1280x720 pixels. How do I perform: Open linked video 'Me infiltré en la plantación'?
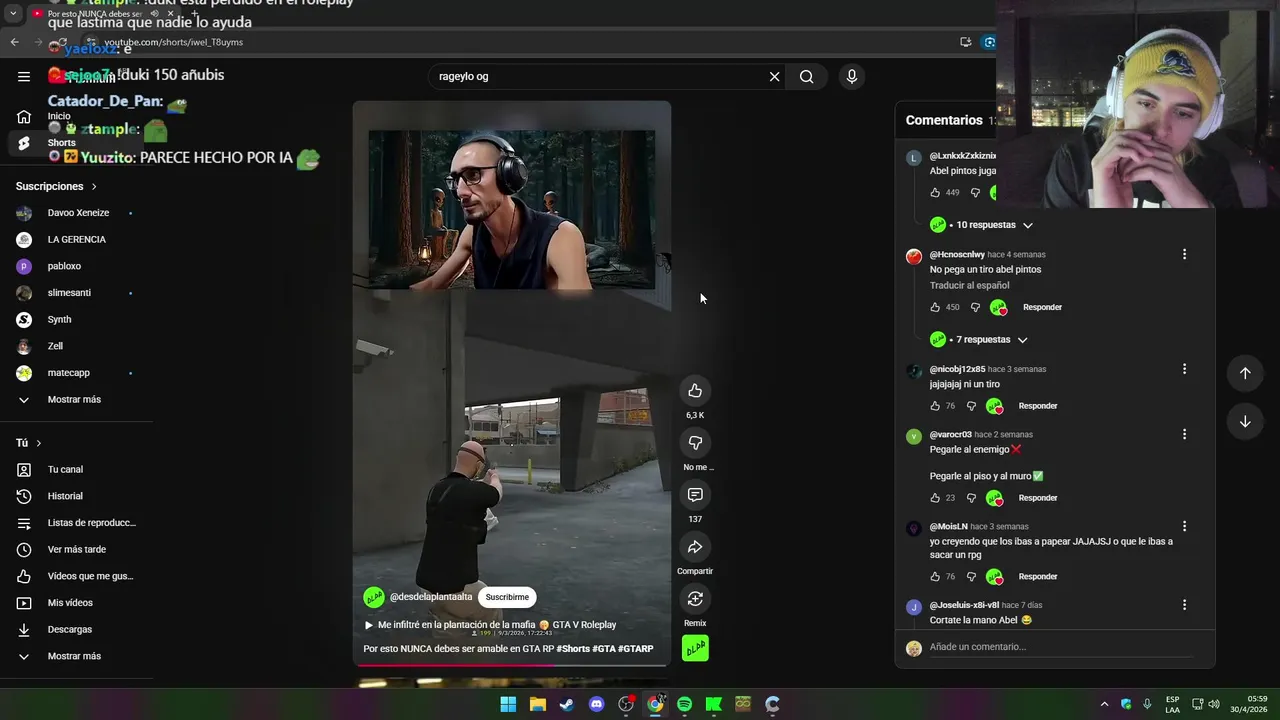click(x=490, y=625)
